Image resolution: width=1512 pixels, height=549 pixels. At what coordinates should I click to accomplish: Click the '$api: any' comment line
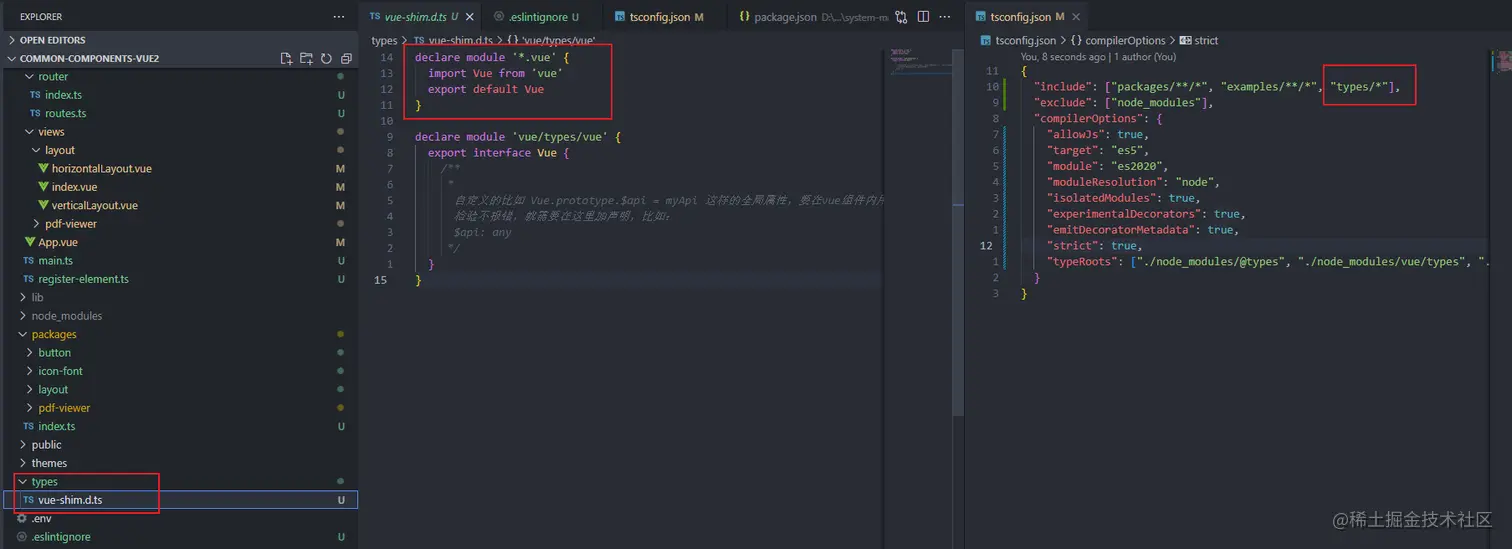482,233
